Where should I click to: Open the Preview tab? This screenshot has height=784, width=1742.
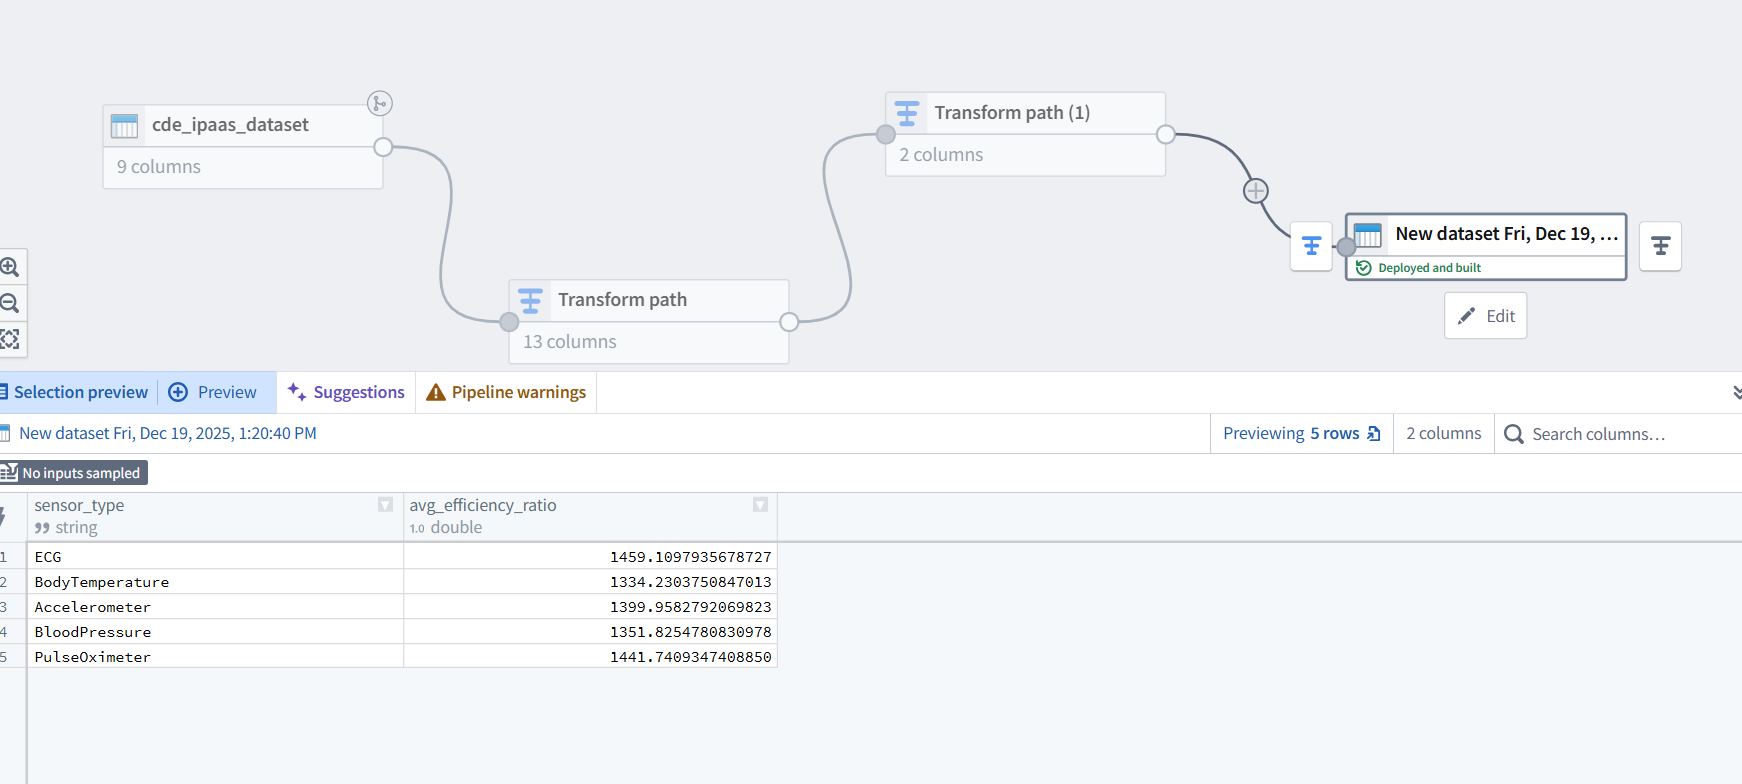213,392
